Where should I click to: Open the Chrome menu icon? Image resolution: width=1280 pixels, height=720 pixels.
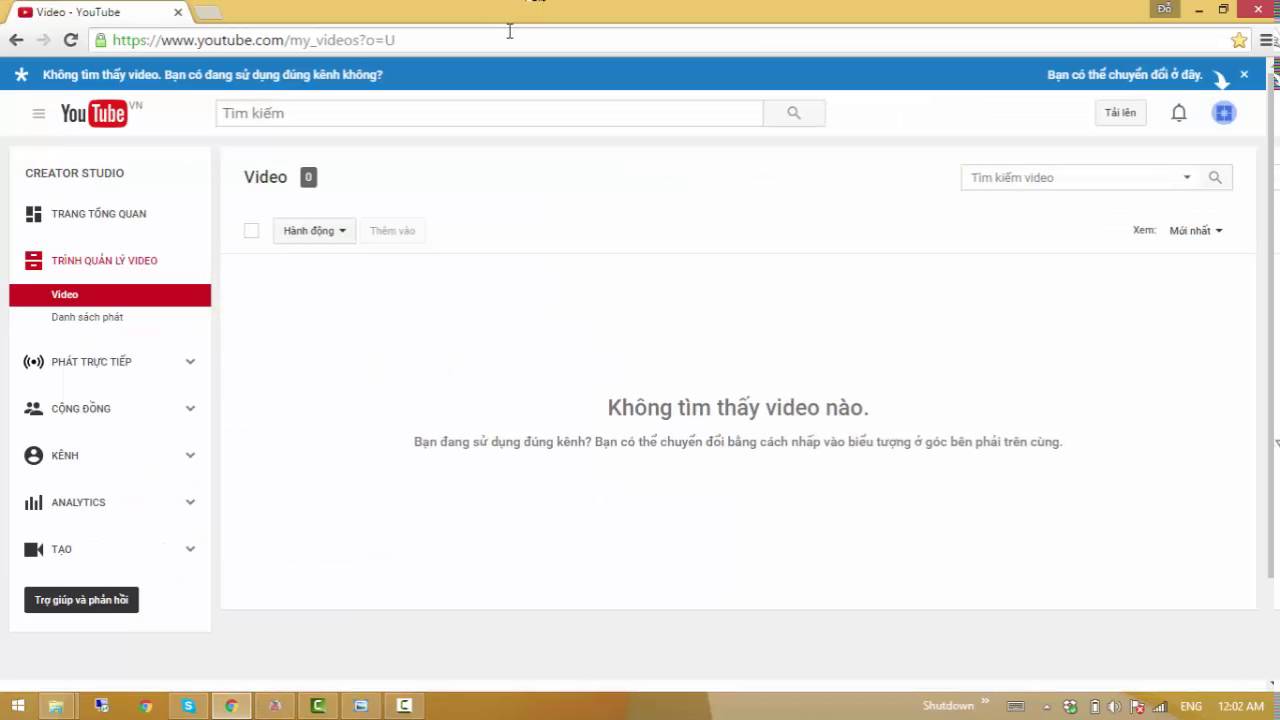[x=1268, y=40]
